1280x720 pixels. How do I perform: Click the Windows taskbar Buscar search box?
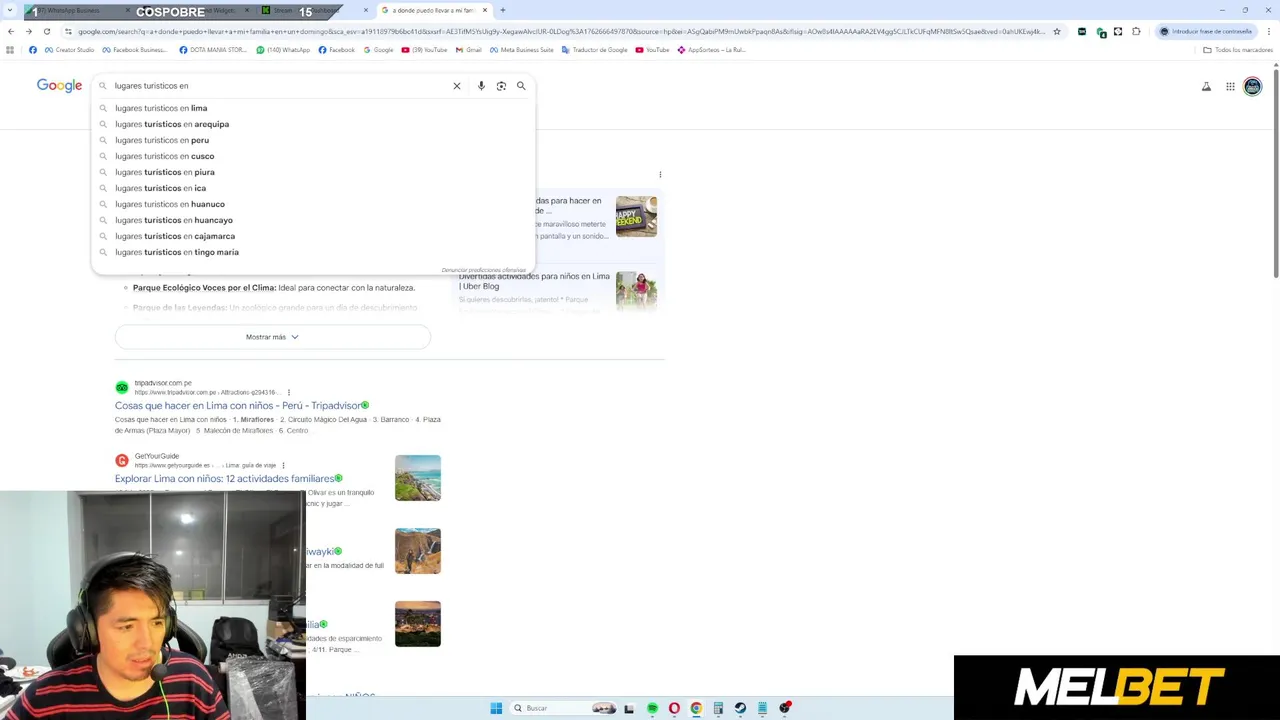tap(565, 708)
